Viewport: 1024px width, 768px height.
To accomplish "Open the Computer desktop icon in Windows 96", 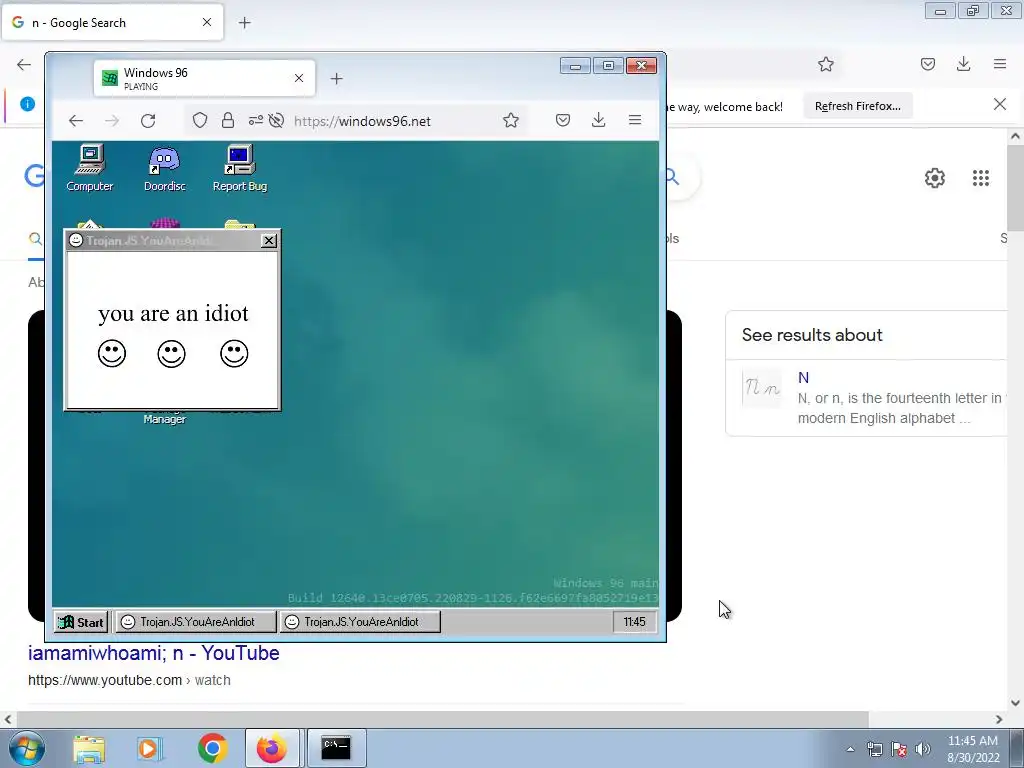I will [x=89, y=168].
